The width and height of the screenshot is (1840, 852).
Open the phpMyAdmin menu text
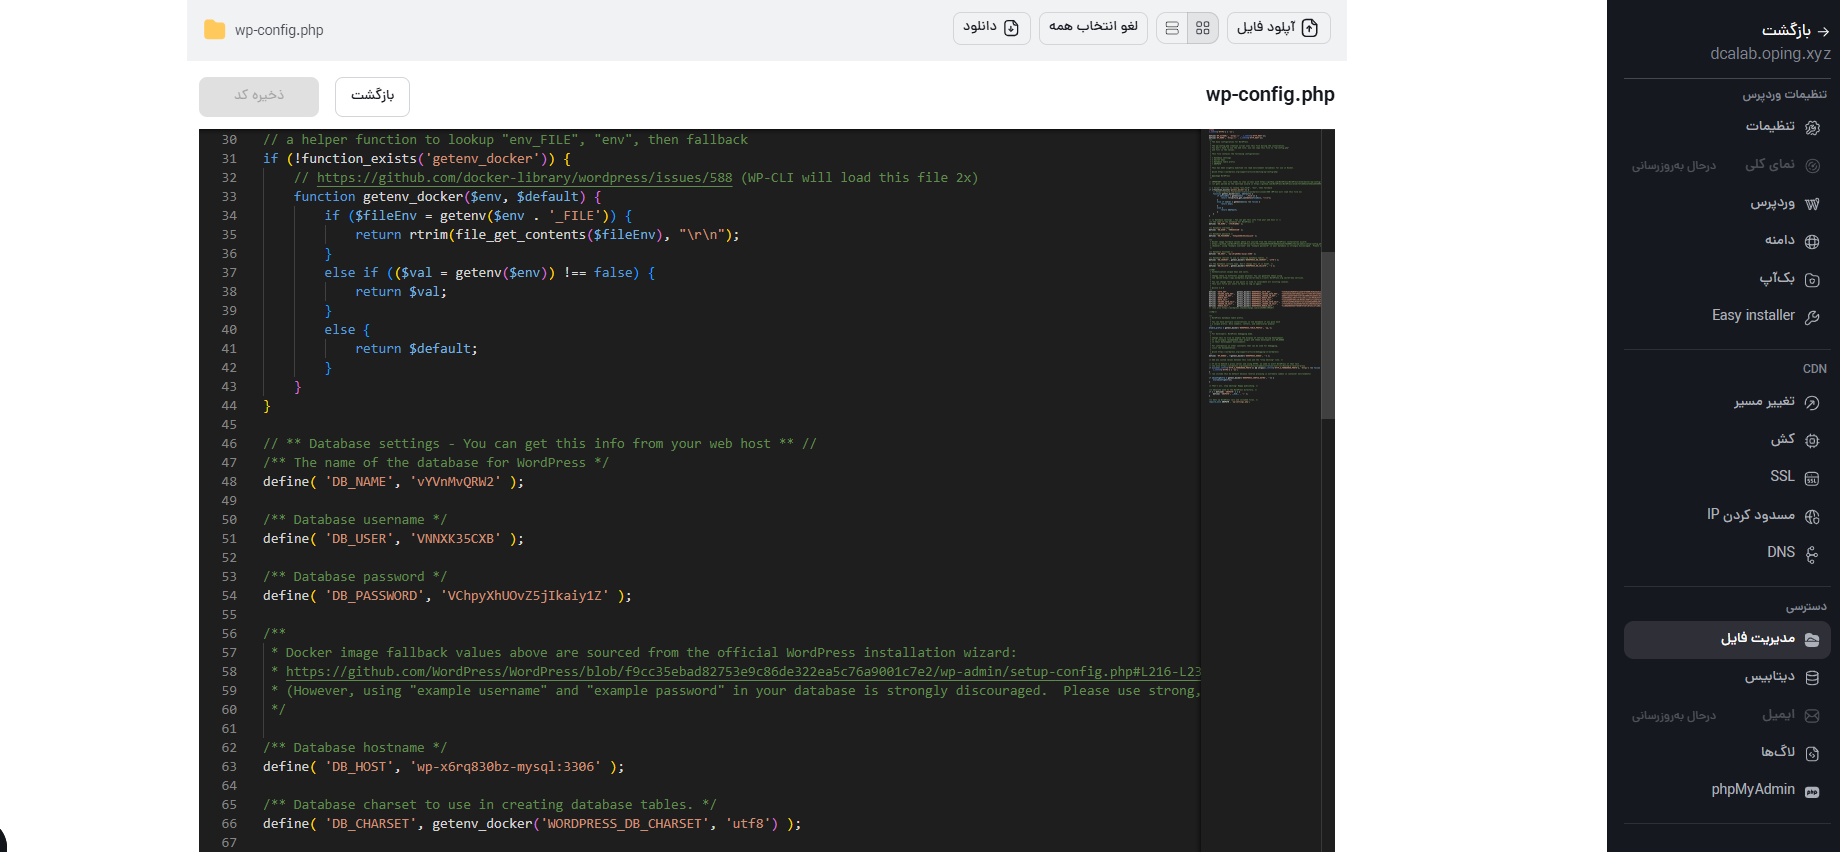[x=1753, y=790]
